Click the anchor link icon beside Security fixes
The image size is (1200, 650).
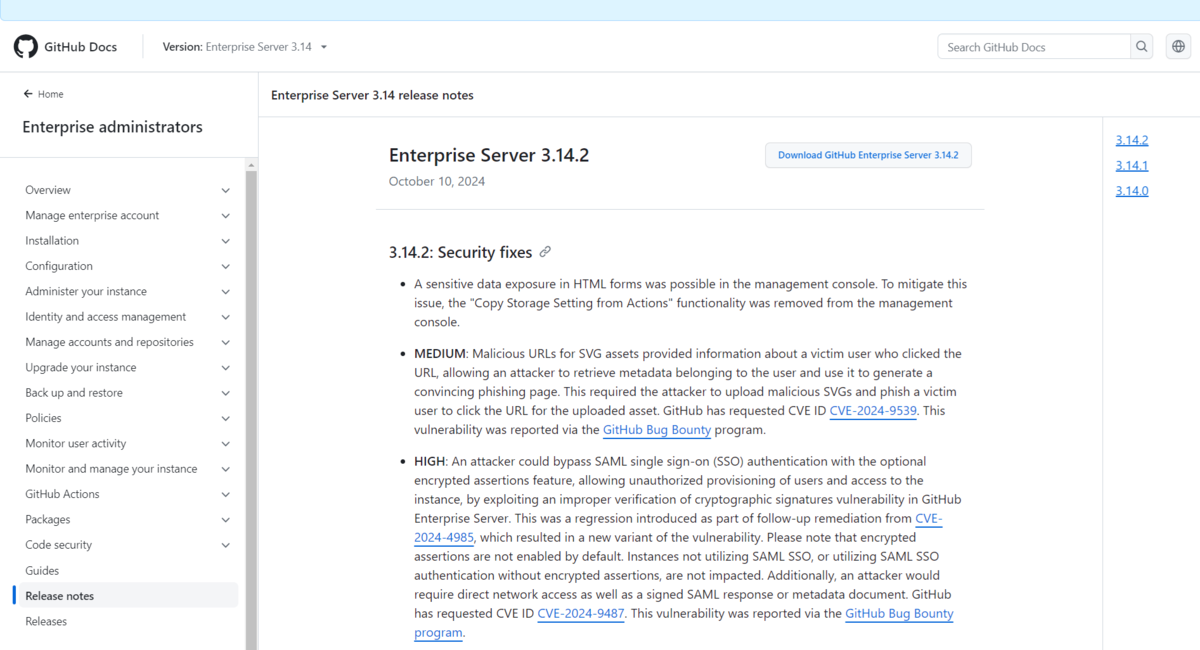(545, 252)
